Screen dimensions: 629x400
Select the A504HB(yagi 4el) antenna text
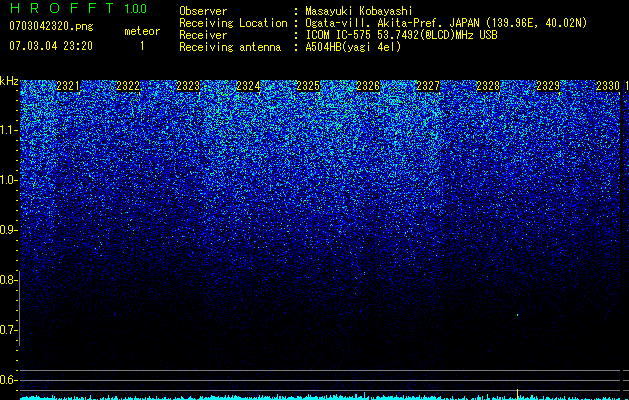click(353, 47)
